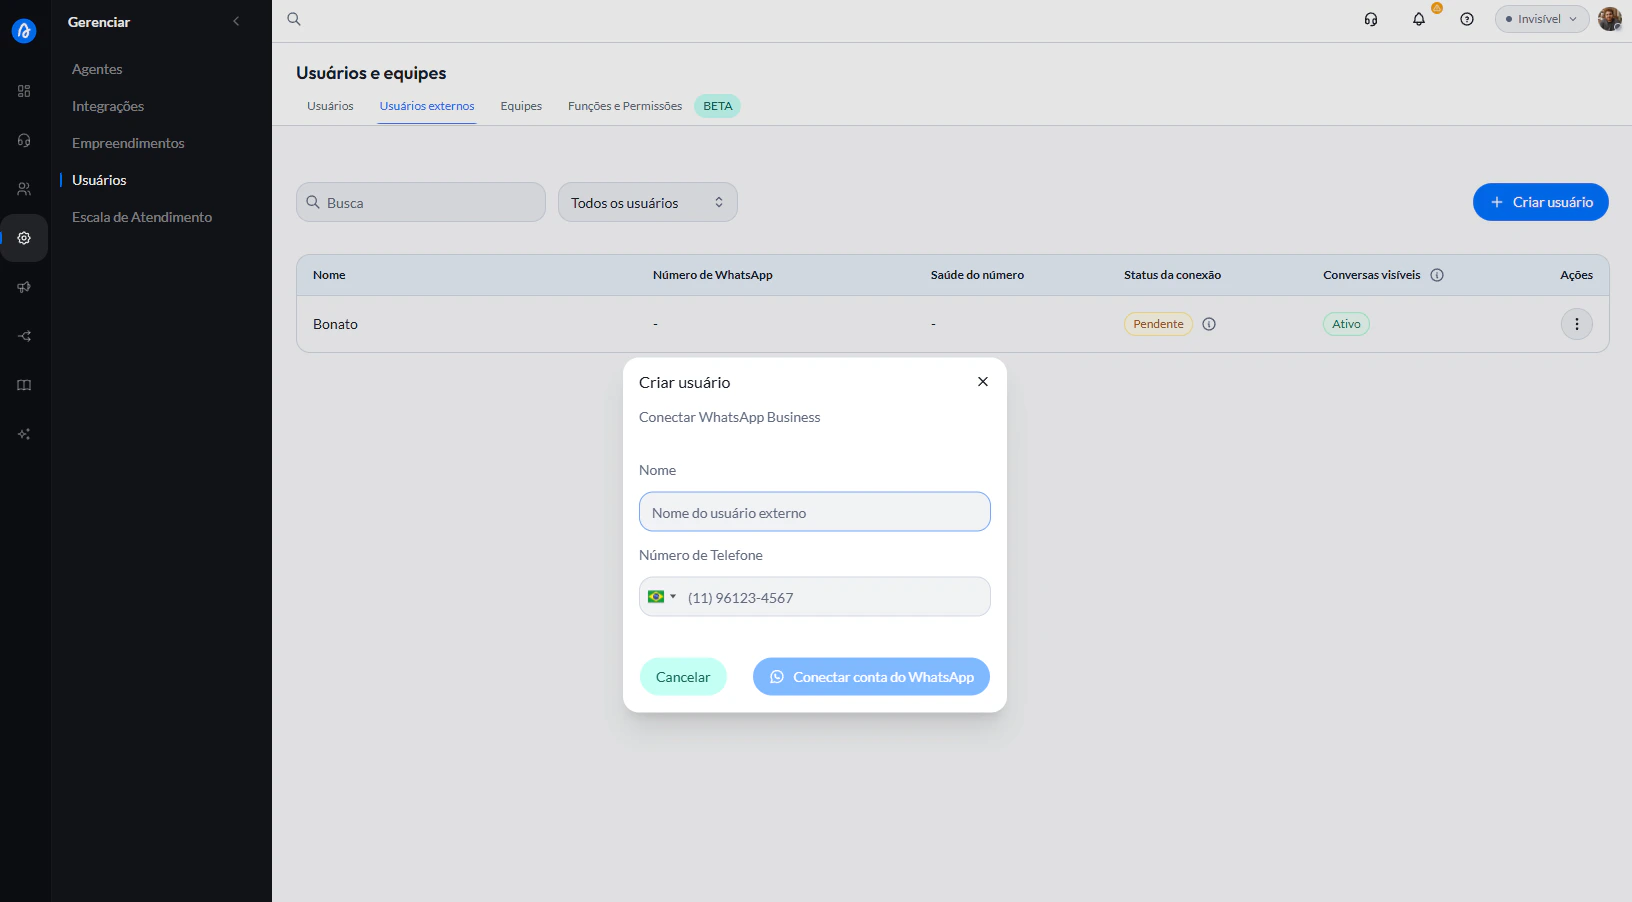1632x902 pixels.
Task: Click the Status da conexão column header
Action: point(1172,275)
